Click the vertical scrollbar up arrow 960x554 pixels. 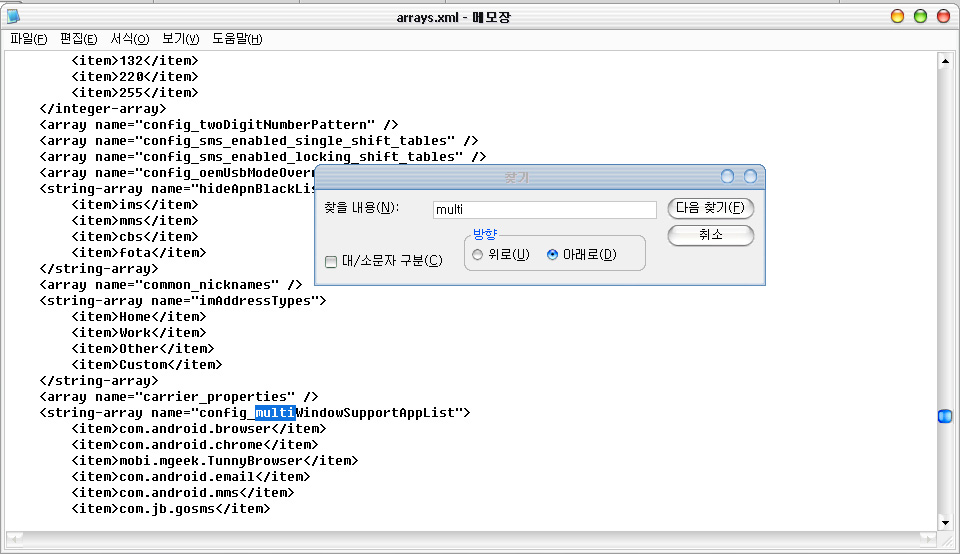(944, 60)
